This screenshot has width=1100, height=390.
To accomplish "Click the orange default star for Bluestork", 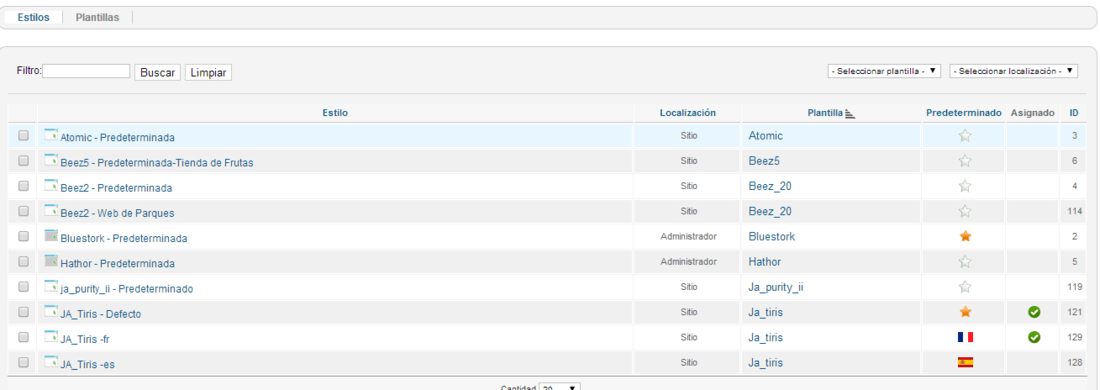I will (965, 236).
